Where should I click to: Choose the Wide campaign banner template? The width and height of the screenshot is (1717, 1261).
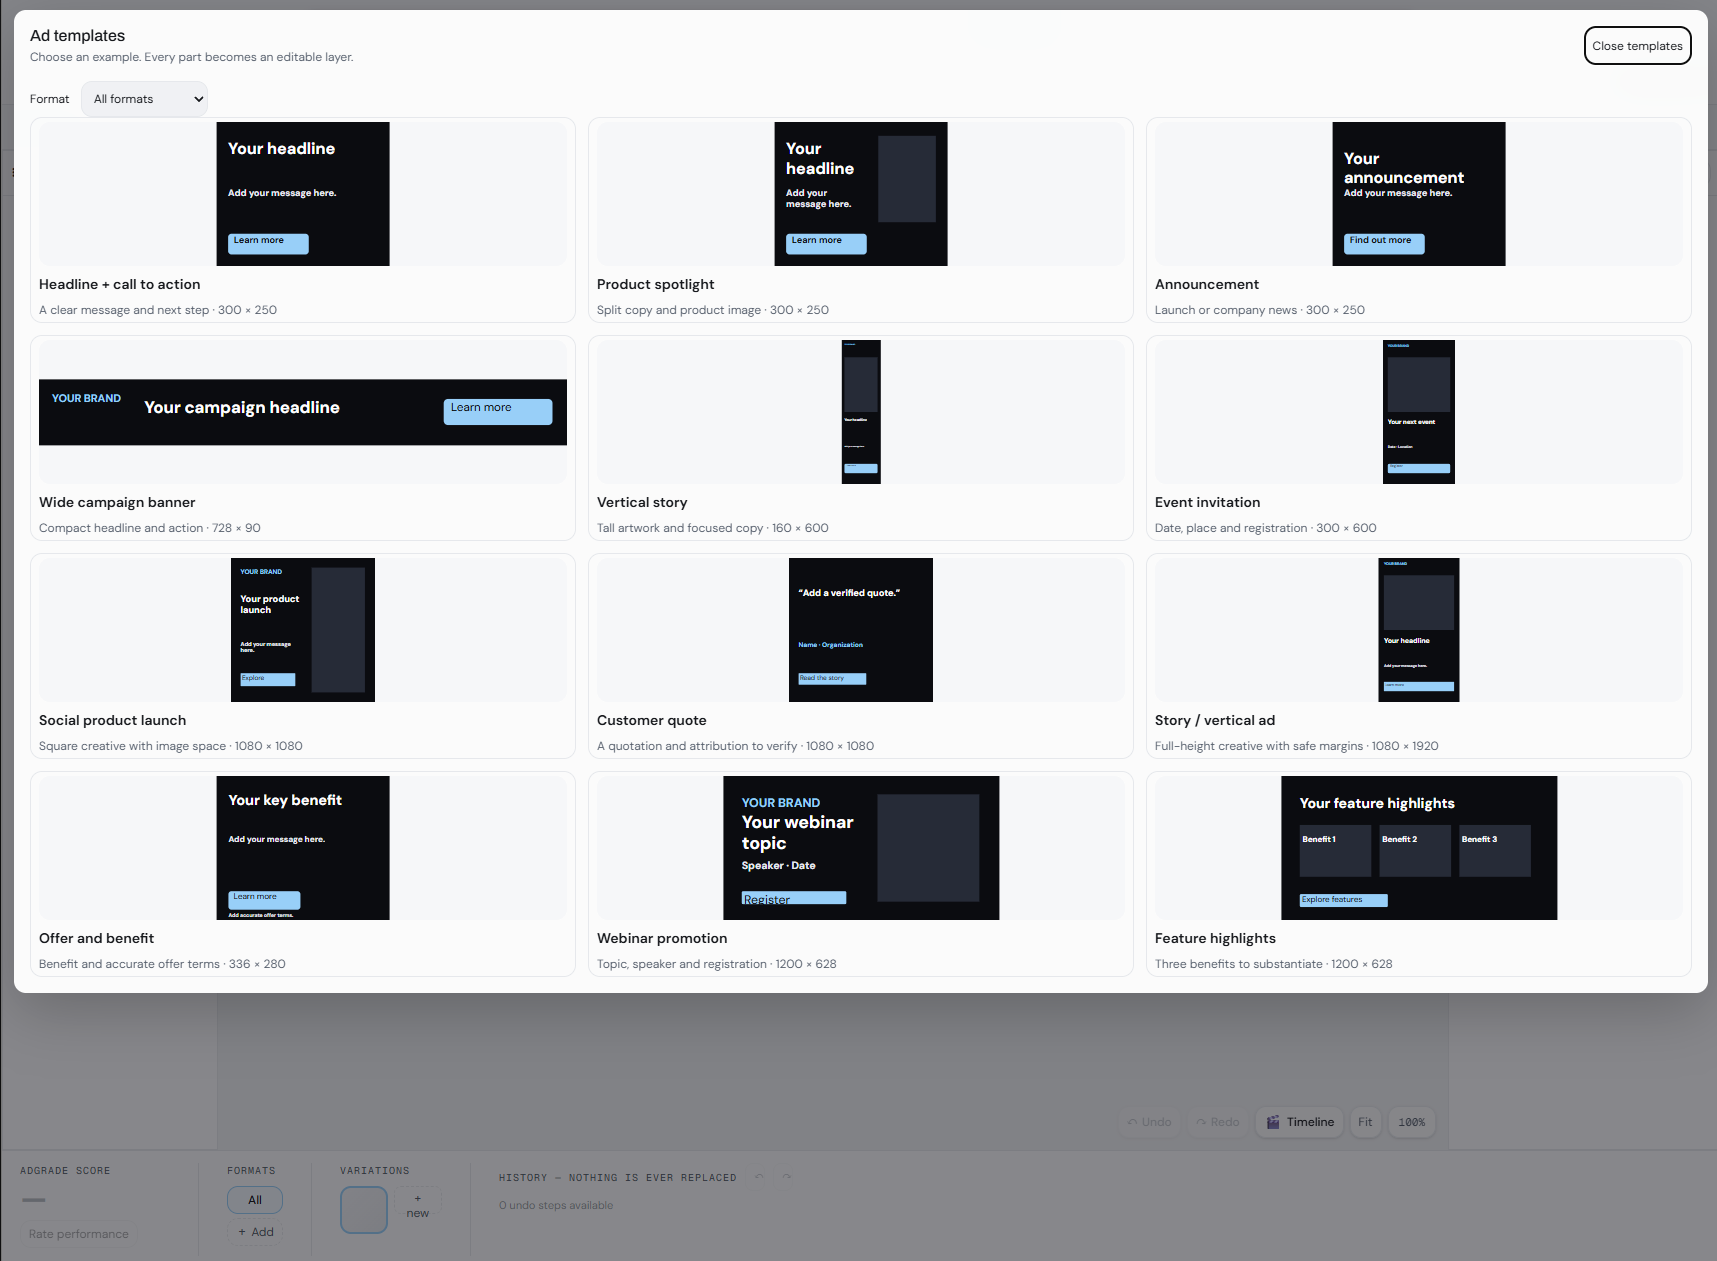coord(303,438)
